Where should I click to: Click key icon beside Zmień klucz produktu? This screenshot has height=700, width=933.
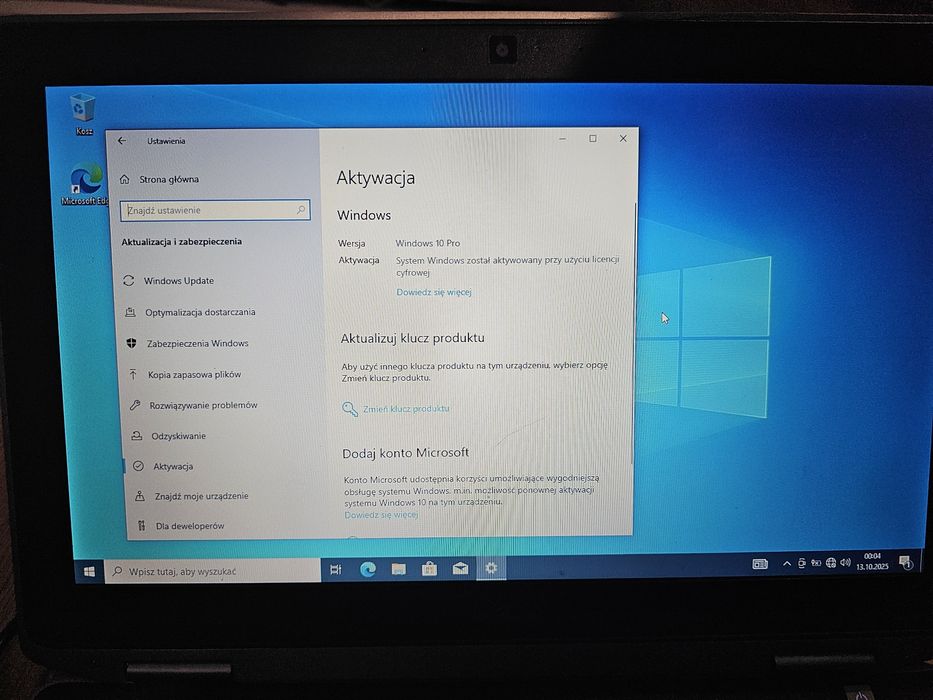pyautogui.click(x=349, y=409)
